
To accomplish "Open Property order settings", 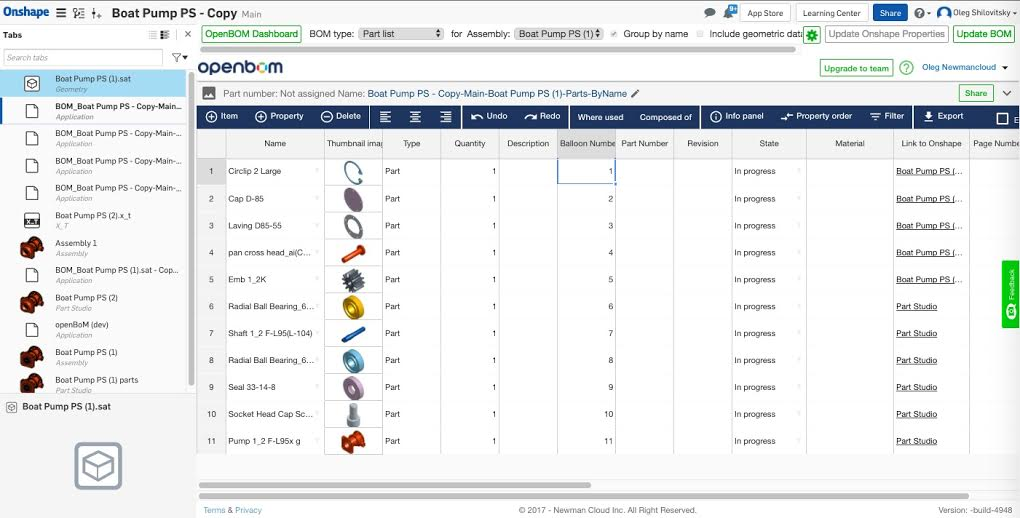I will click(x=816, y=116).
